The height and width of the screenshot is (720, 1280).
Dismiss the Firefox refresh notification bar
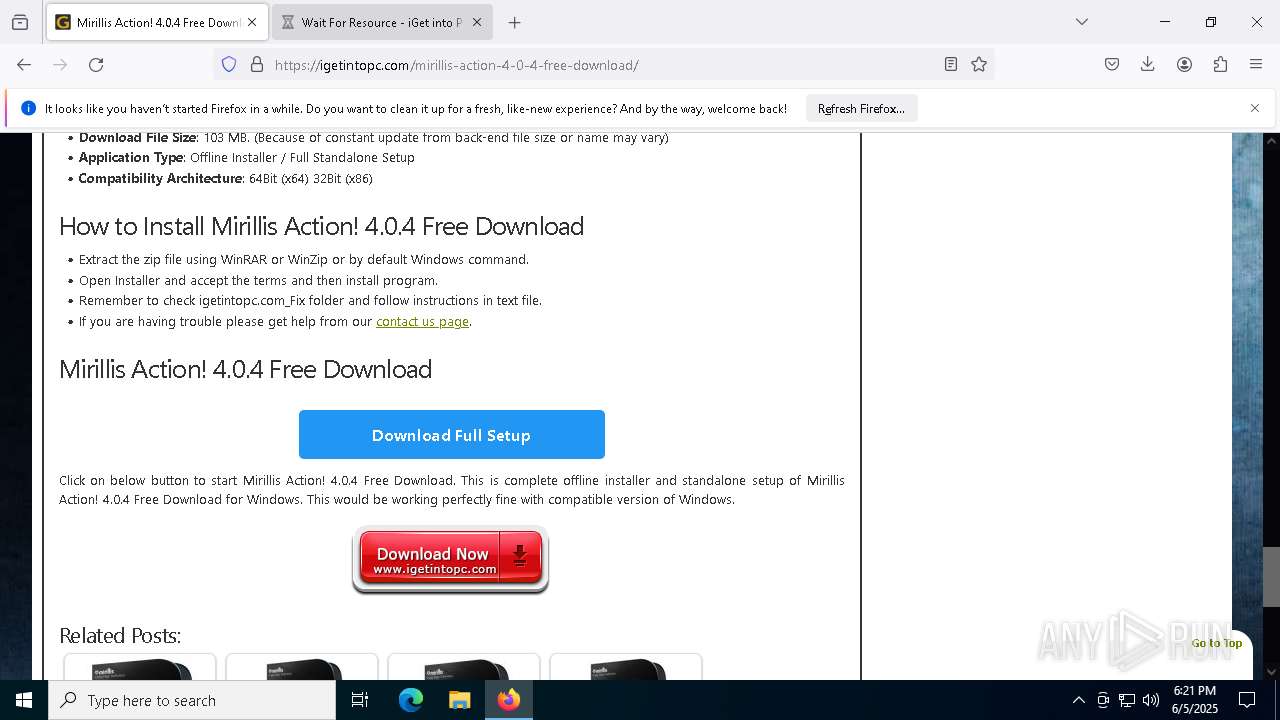[1255, 108]
